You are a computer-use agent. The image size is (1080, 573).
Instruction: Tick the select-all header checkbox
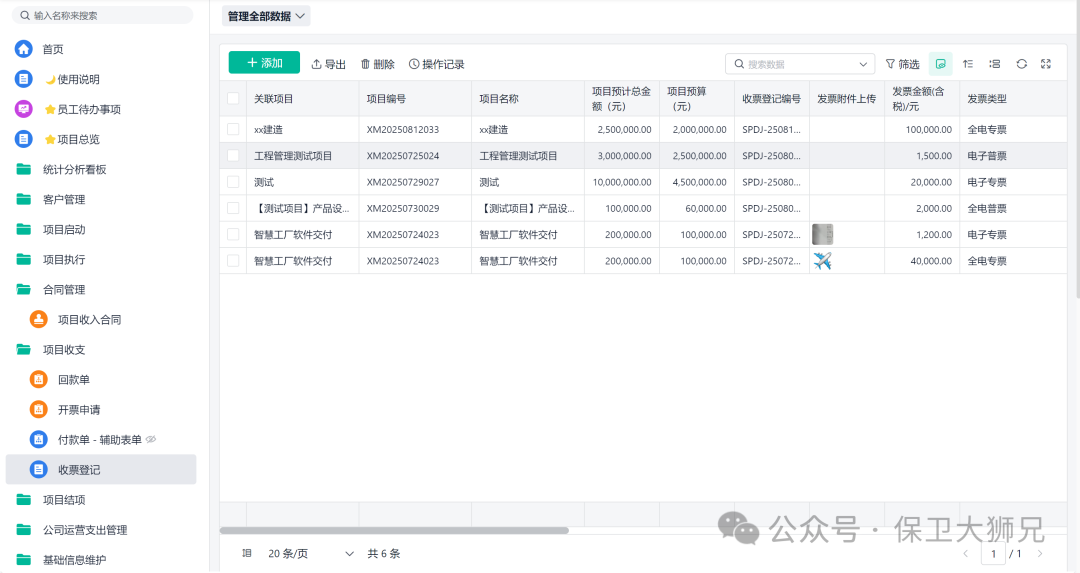pyautogui.click(x=233, y=98)
